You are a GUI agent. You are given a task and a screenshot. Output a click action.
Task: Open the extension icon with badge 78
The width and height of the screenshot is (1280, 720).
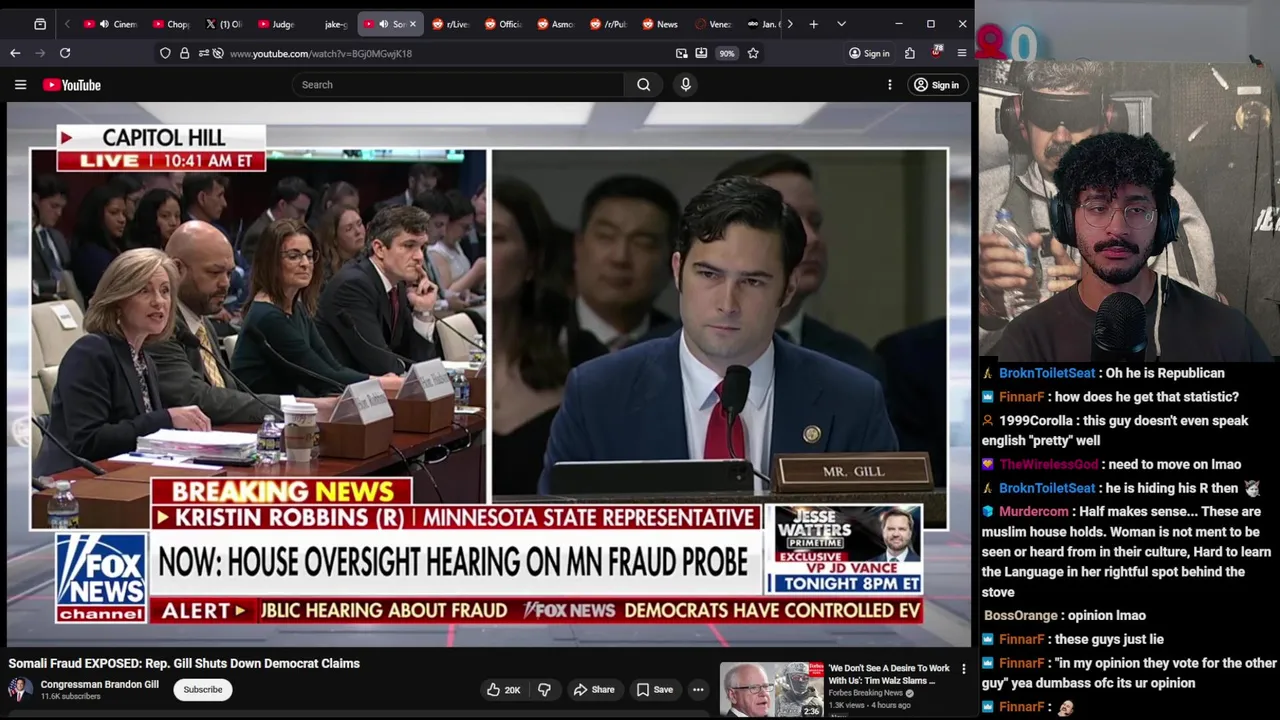(936, 52)
